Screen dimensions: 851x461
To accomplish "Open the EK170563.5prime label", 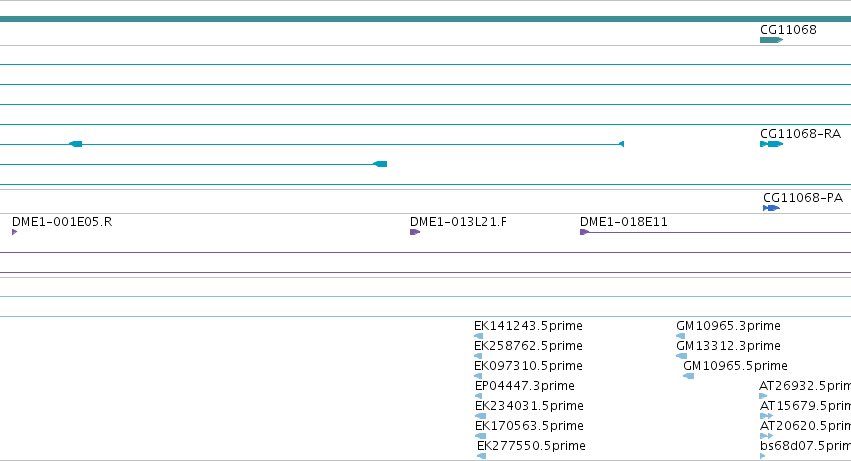I will pos(529,426).
